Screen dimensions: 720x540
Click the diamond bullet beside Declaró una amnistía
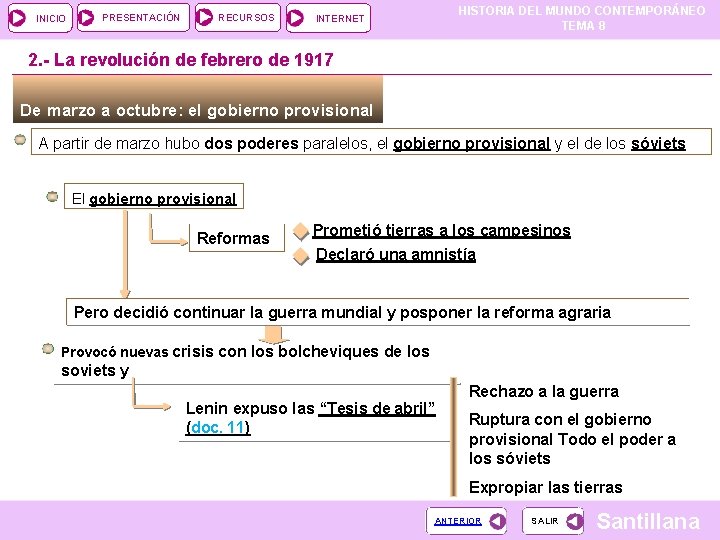(301, 257)
